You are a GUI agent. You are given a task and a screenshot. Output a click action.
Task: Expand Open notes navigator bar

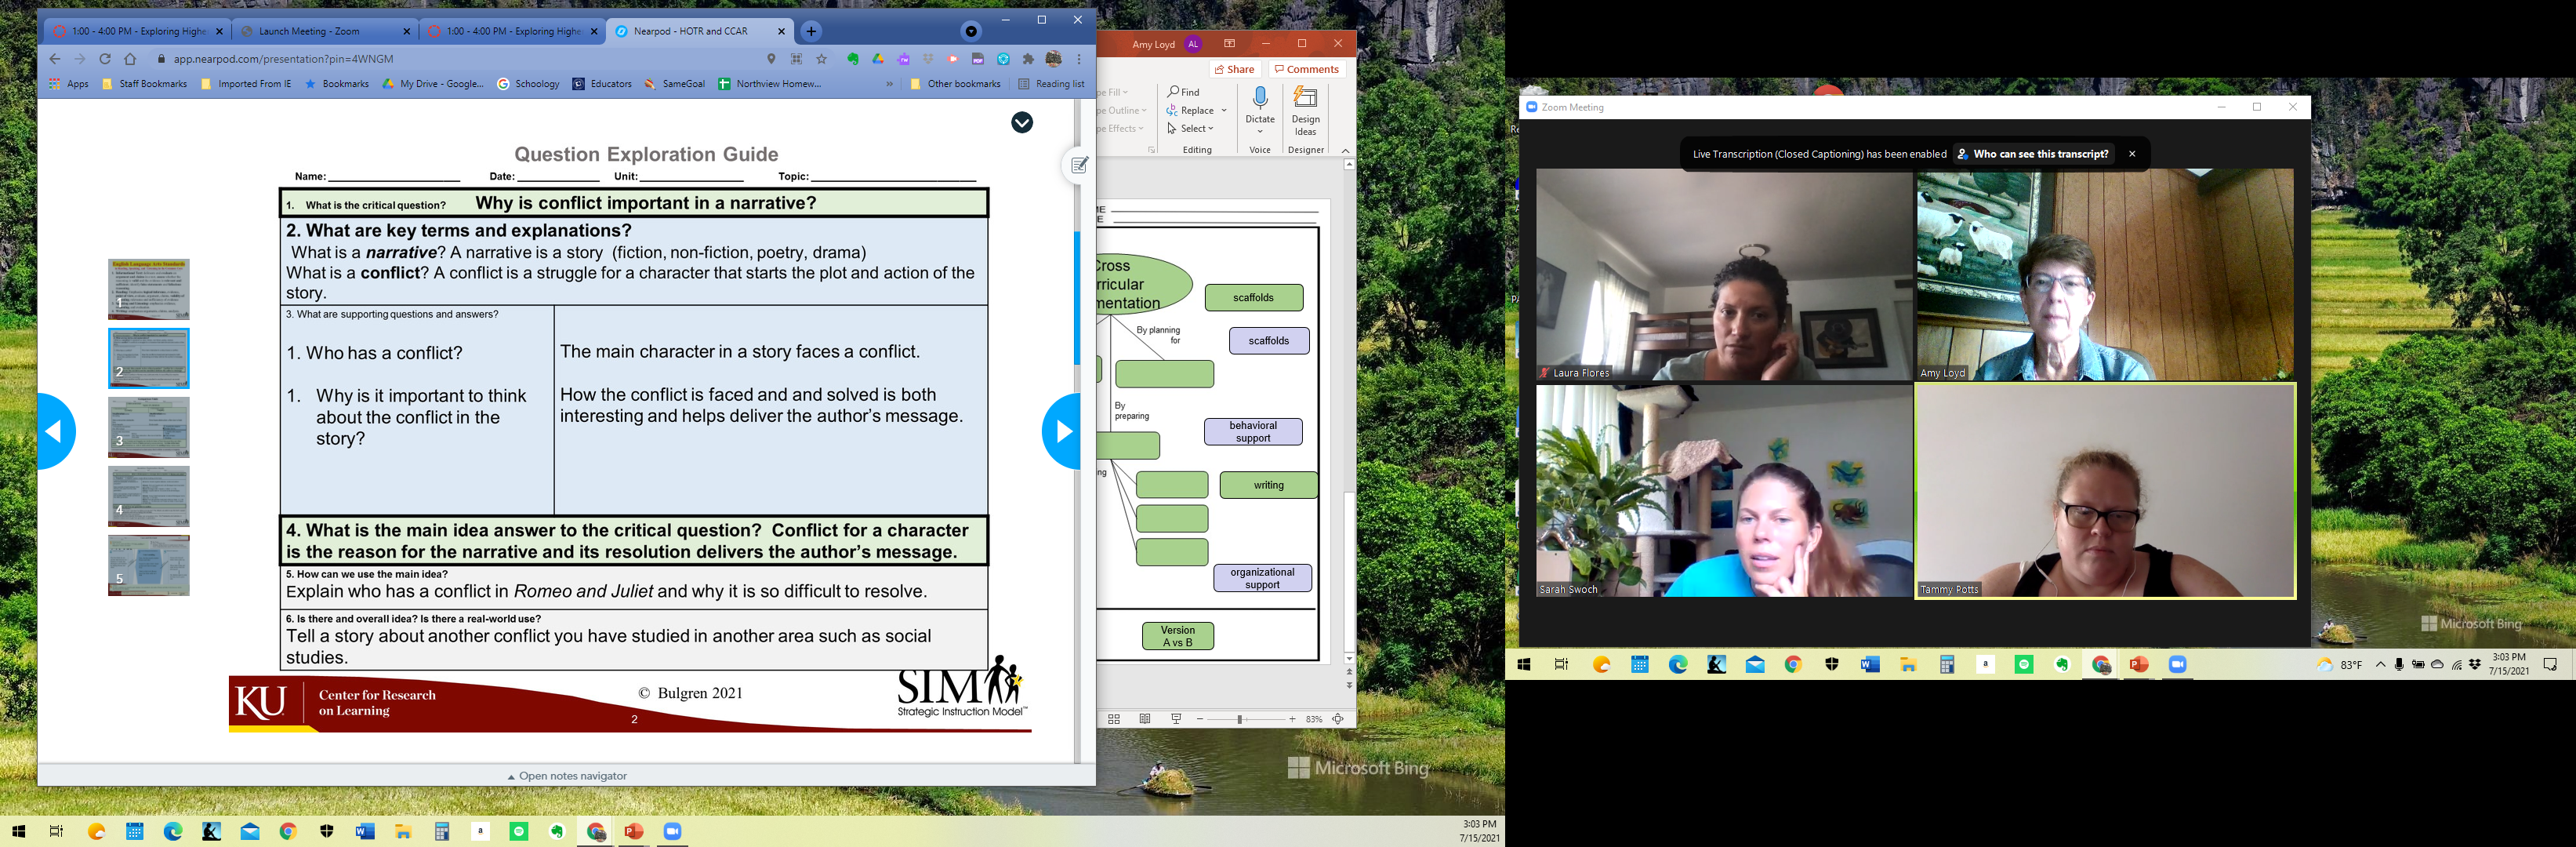pyautogui.click(x=567, y=776)
